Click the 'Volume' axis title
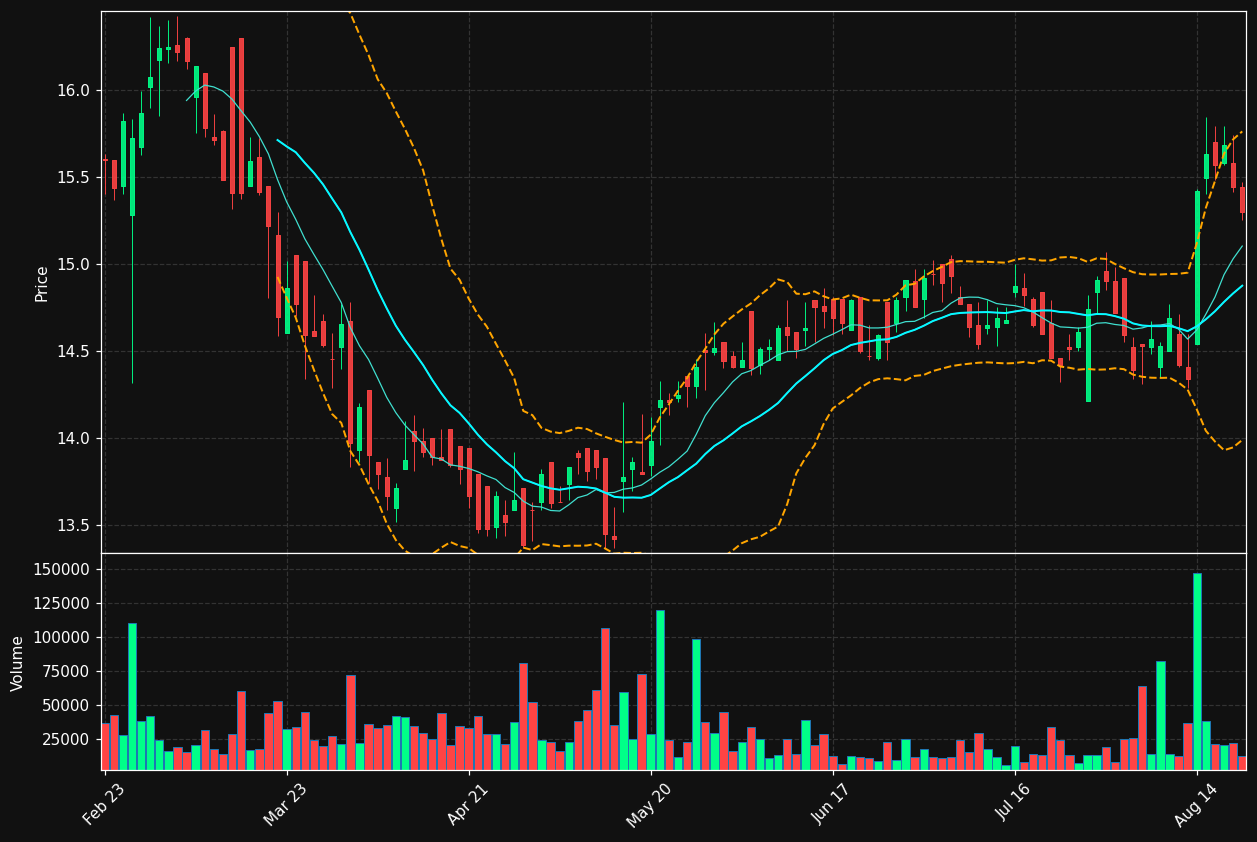This screenshot has width=1257, height=842. [18, 663]
